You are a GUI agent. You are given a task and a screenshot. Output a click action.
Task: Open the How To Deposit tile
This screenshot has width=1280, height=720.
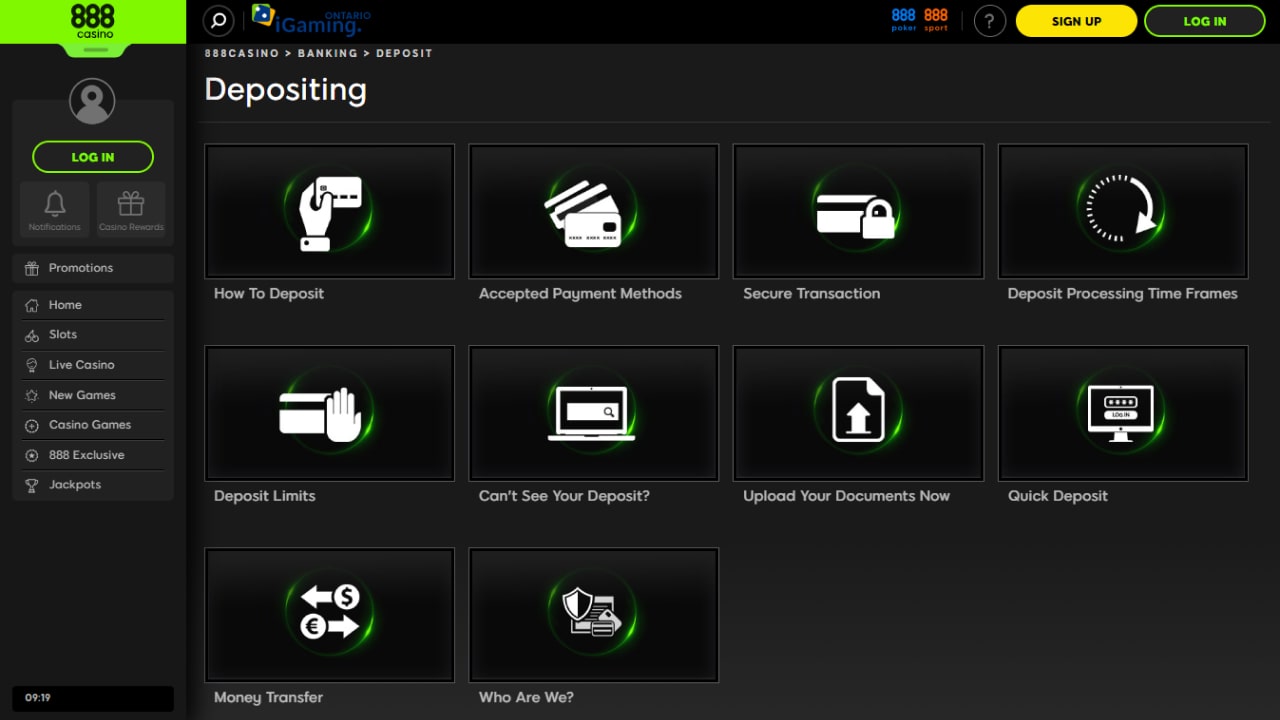tap(329, 212)
